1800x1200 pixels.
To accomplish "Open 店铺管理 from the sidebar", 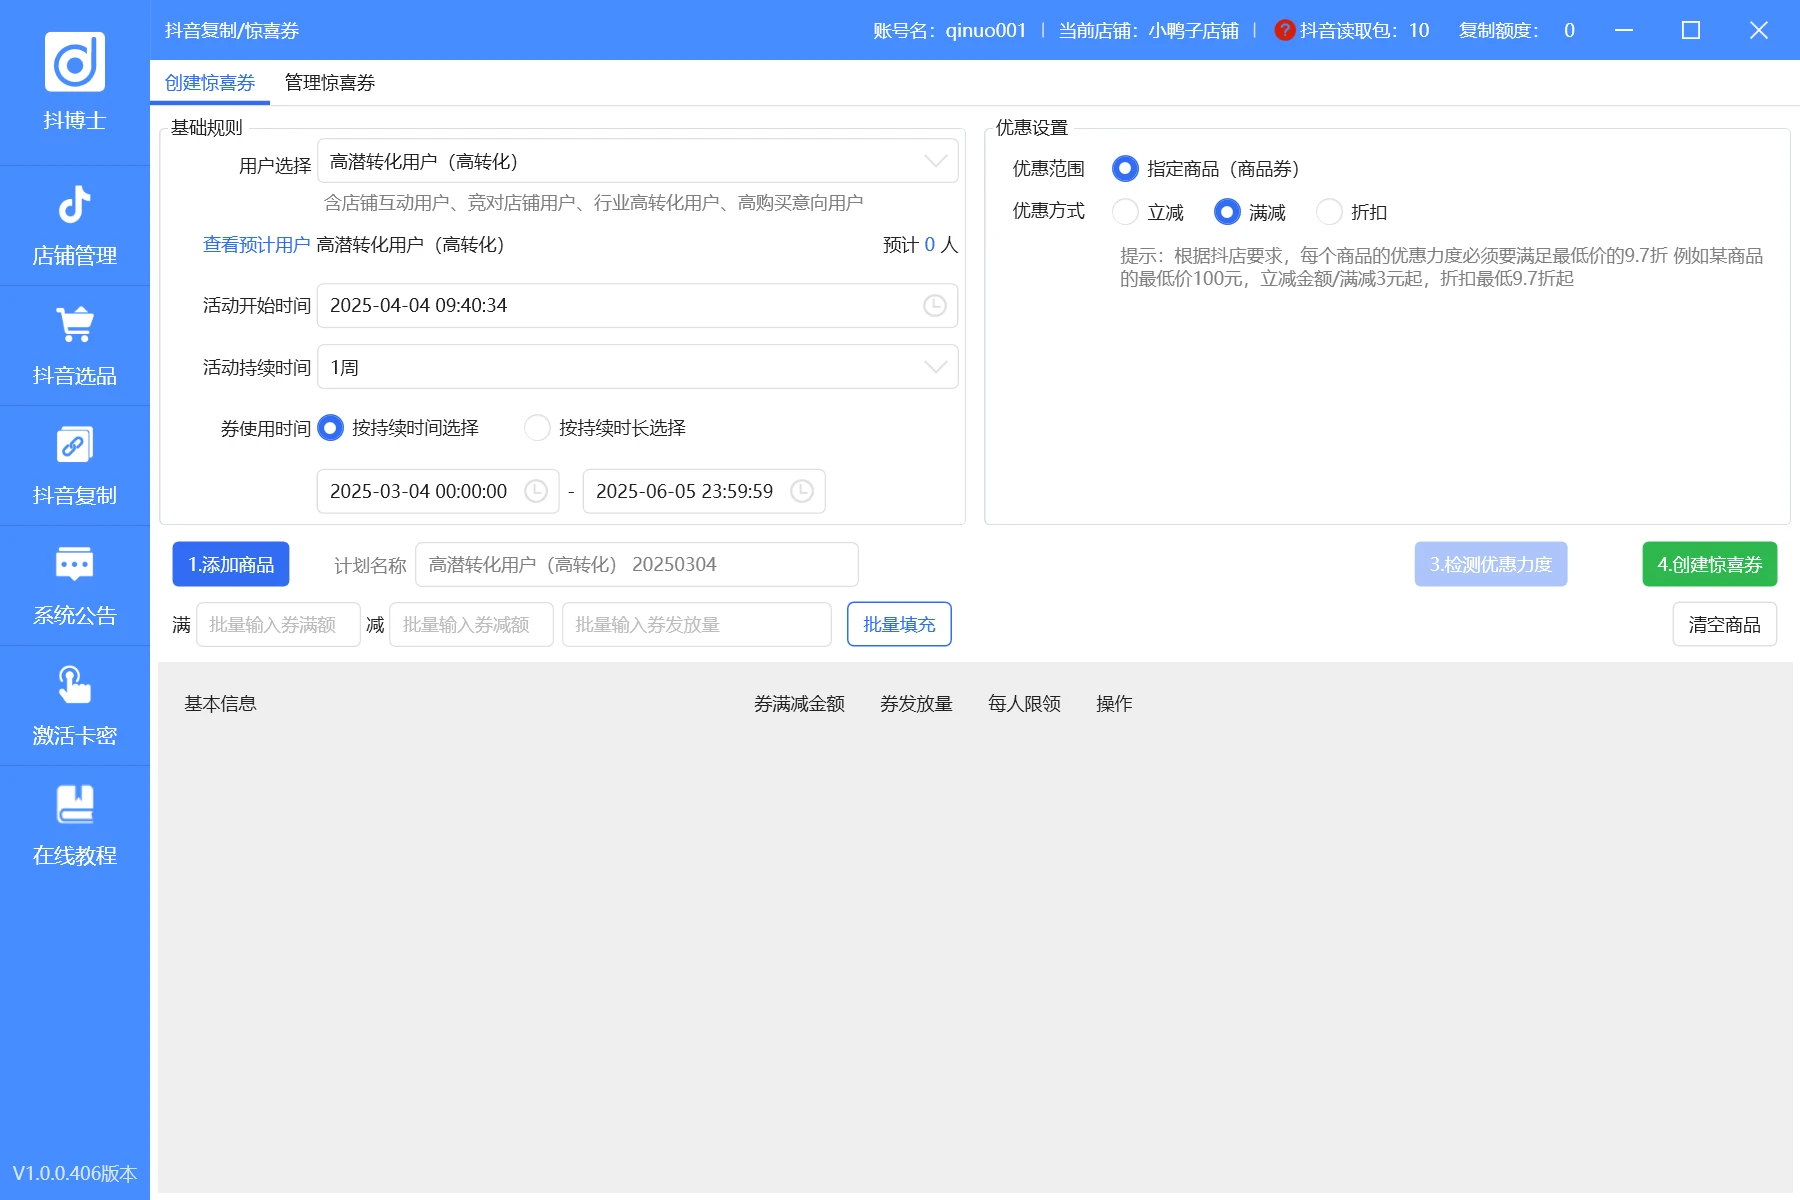I will click(x=75, y=226).
